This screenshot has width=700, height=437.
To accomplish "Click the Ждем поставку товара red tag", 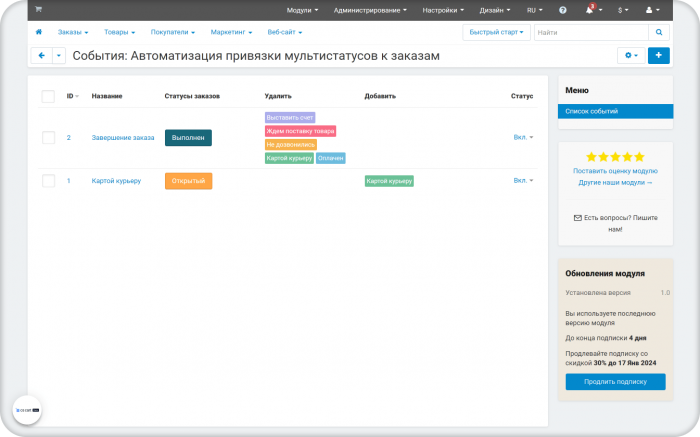I will (x=300, y=131).
